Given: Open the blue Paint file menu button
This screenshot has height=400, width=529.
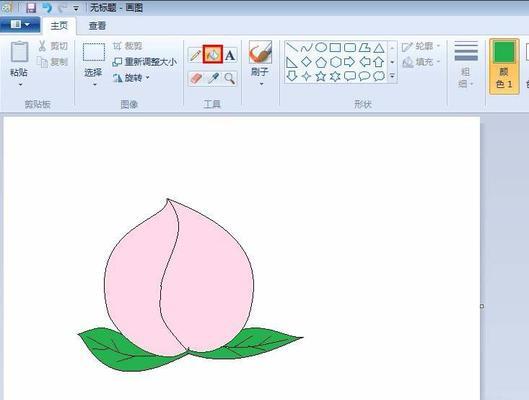Looking at the screenshot, I should (x=20, y=25).
